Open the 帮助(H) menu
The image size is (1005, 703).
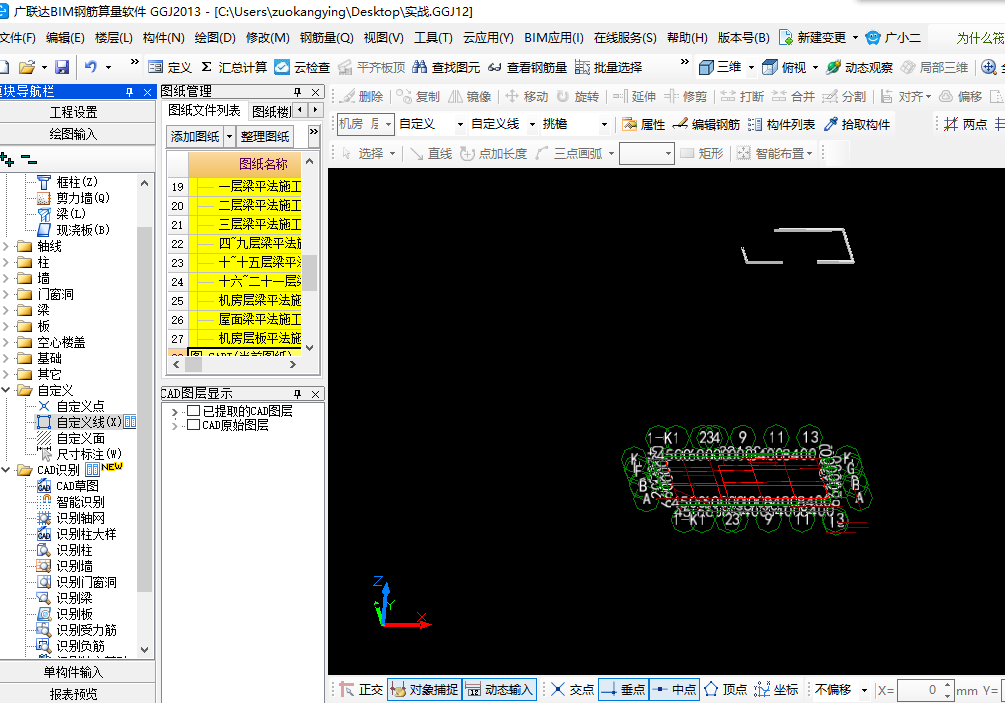[687, 38]
